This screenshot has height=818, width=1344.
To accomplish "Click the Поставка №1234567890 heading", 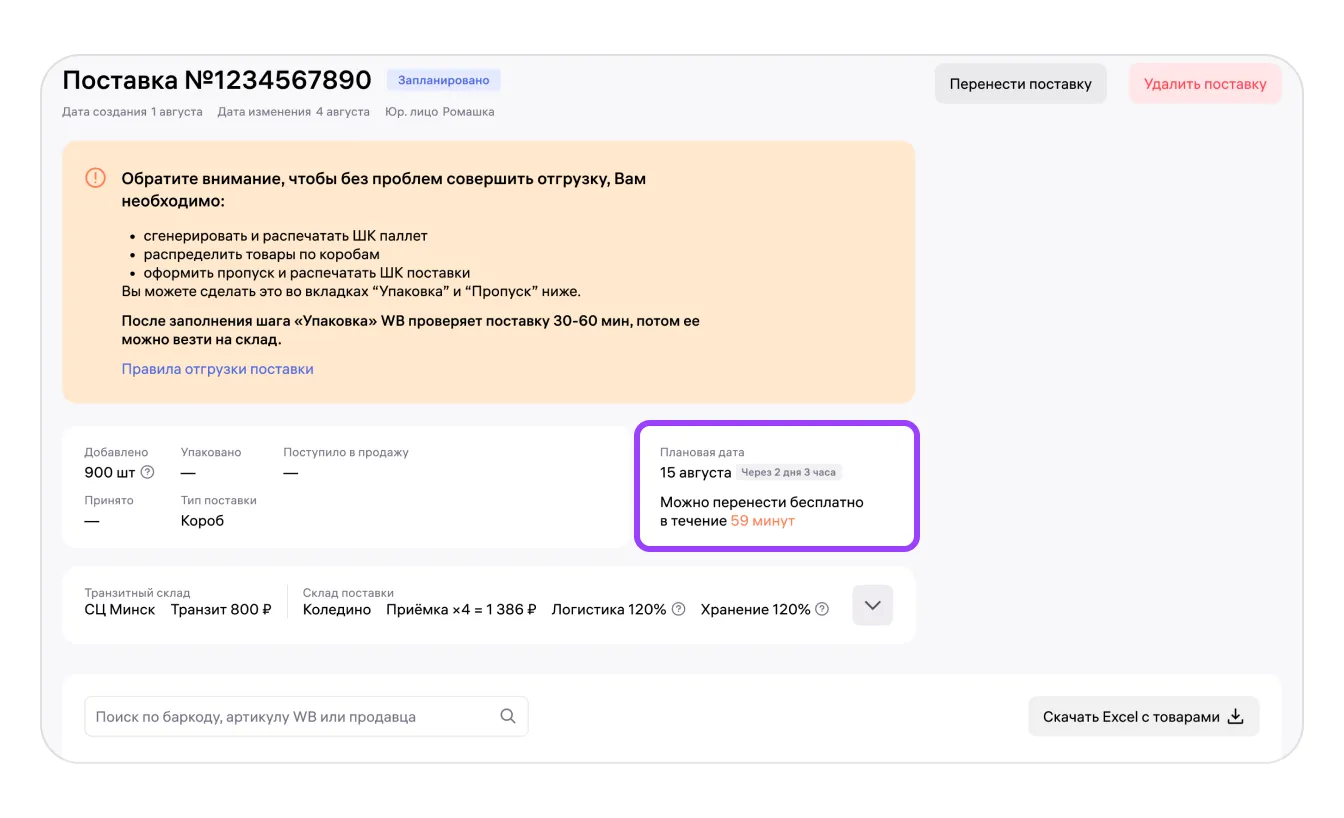I will click(x=217, y=80).
